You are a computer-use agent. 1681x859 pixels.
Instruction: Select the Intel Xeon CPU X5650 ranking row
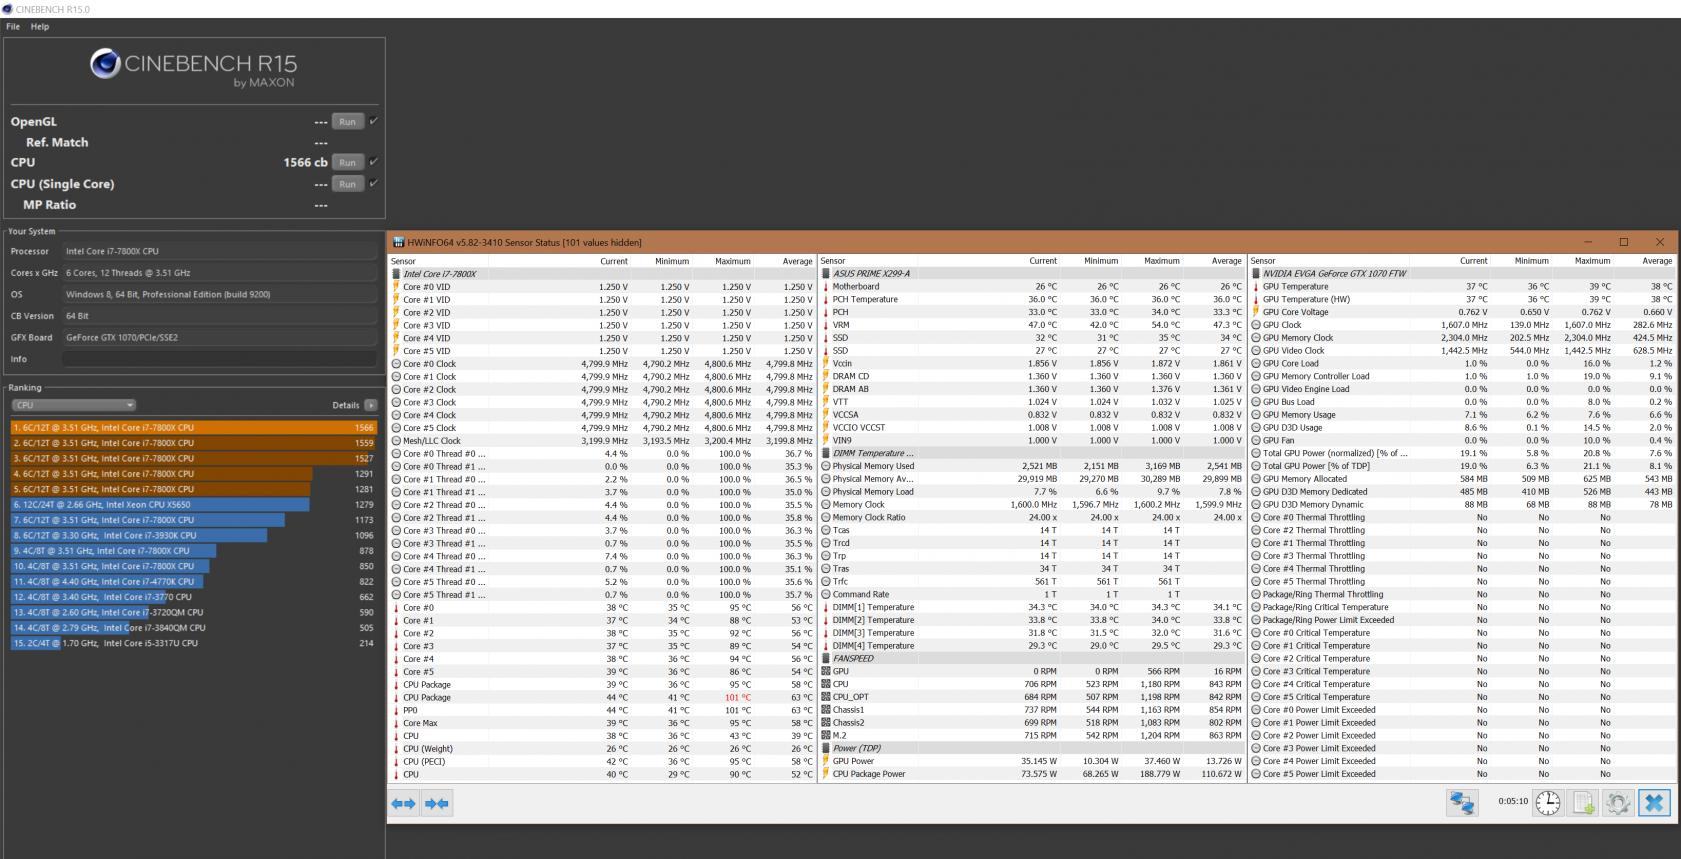click(194, 505)
